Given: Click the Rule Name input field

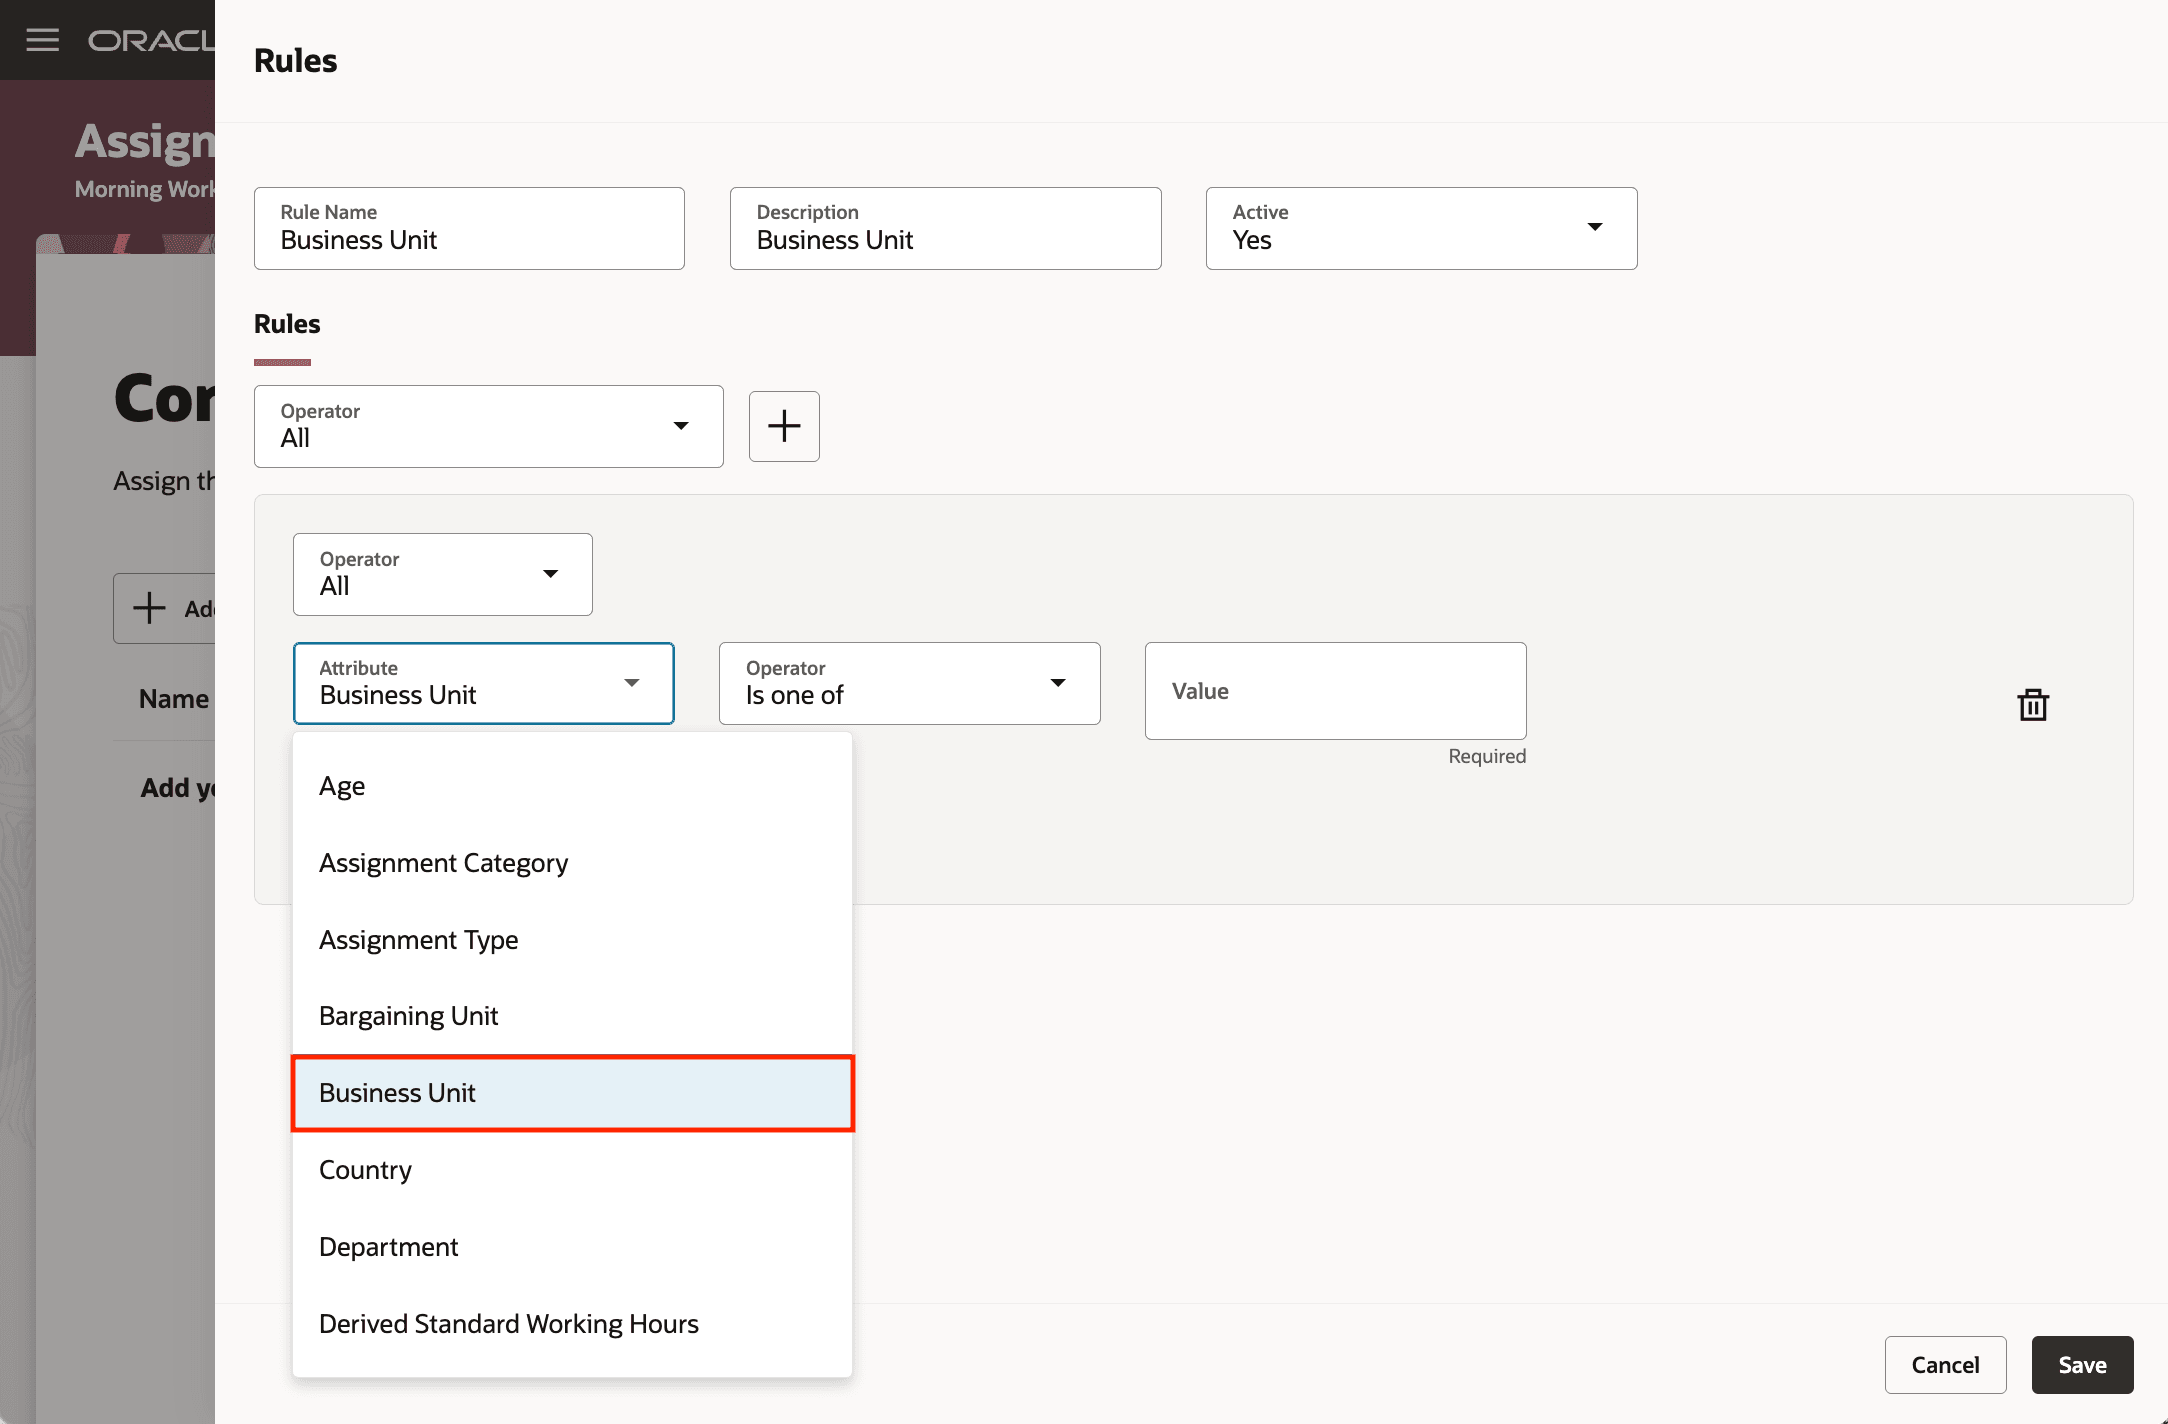Looking at the screenshot, I should (x=468, y=239).
